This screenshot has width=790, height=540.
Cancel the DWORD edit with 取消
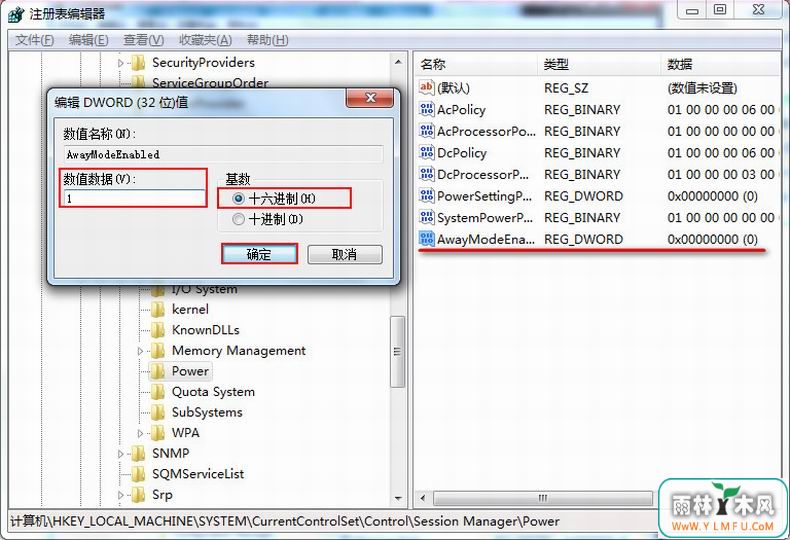[345, 254]
